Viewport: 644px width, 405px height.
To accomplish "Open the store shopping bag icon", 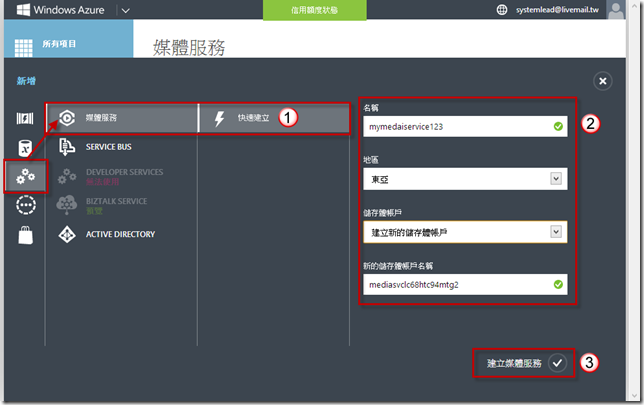I will point(25,235).
